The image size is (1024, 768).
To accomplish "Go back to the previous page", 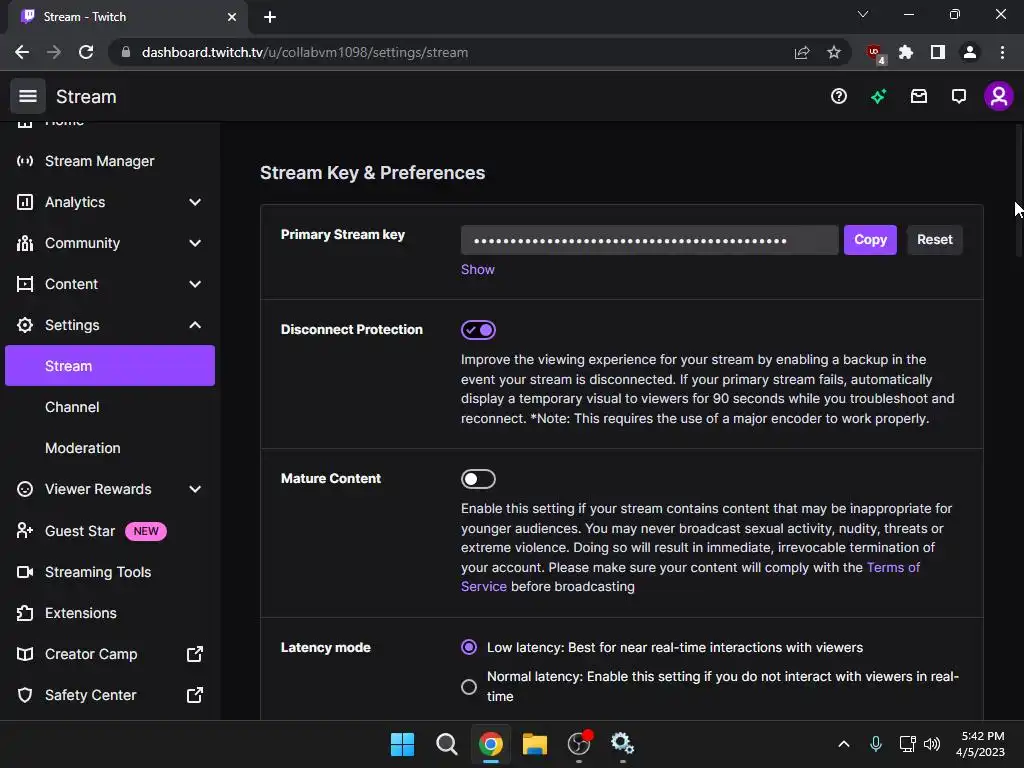I will 22,52.
